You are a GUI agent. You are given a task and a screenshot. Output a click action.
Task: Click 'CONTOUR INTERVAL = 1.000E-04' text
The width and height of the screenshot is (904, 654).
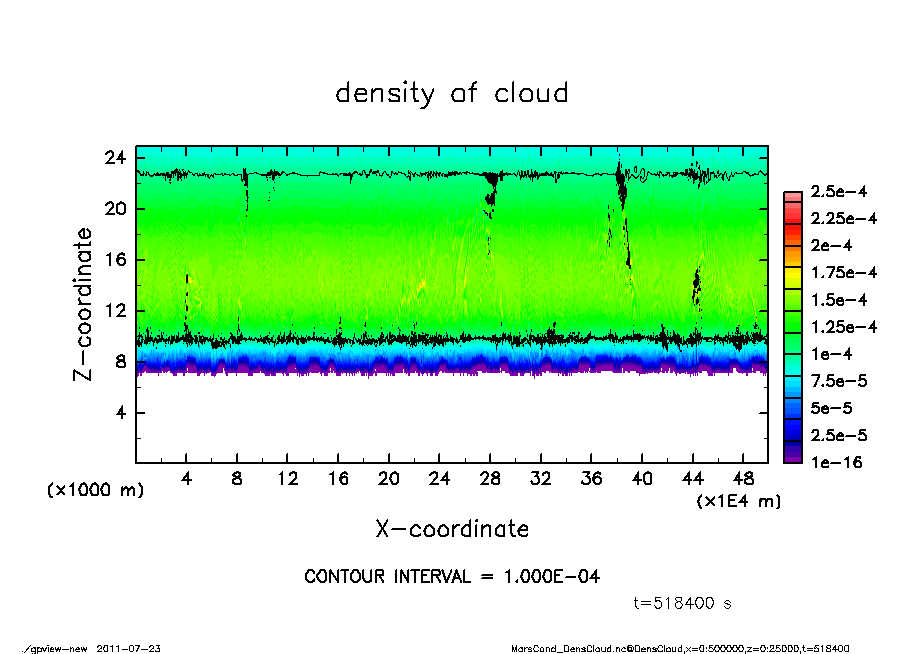point(452,576)
